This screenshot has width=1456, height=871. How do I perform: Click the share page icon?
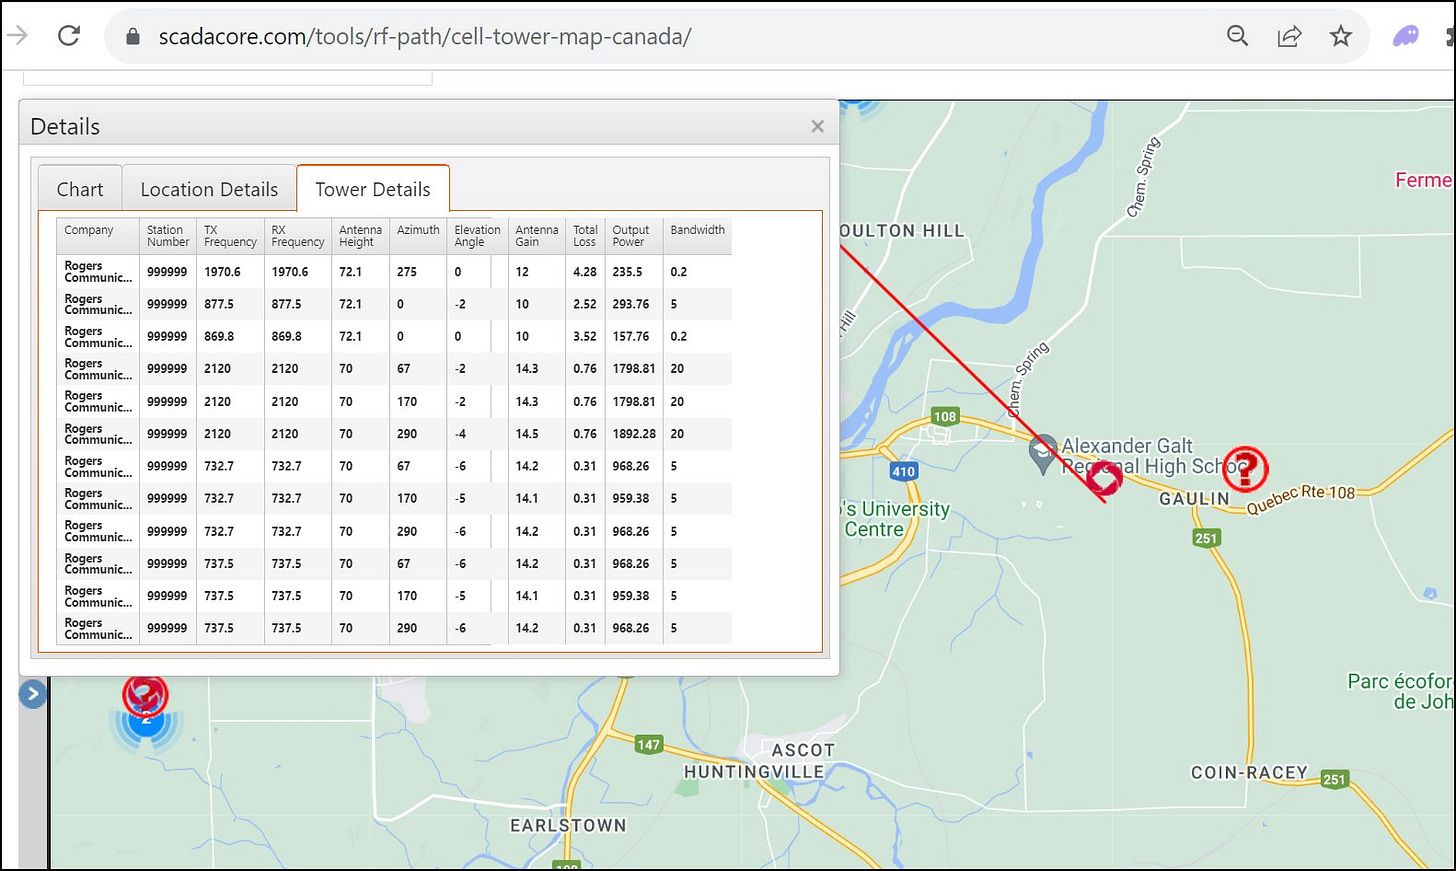[x=1289, y=36]
